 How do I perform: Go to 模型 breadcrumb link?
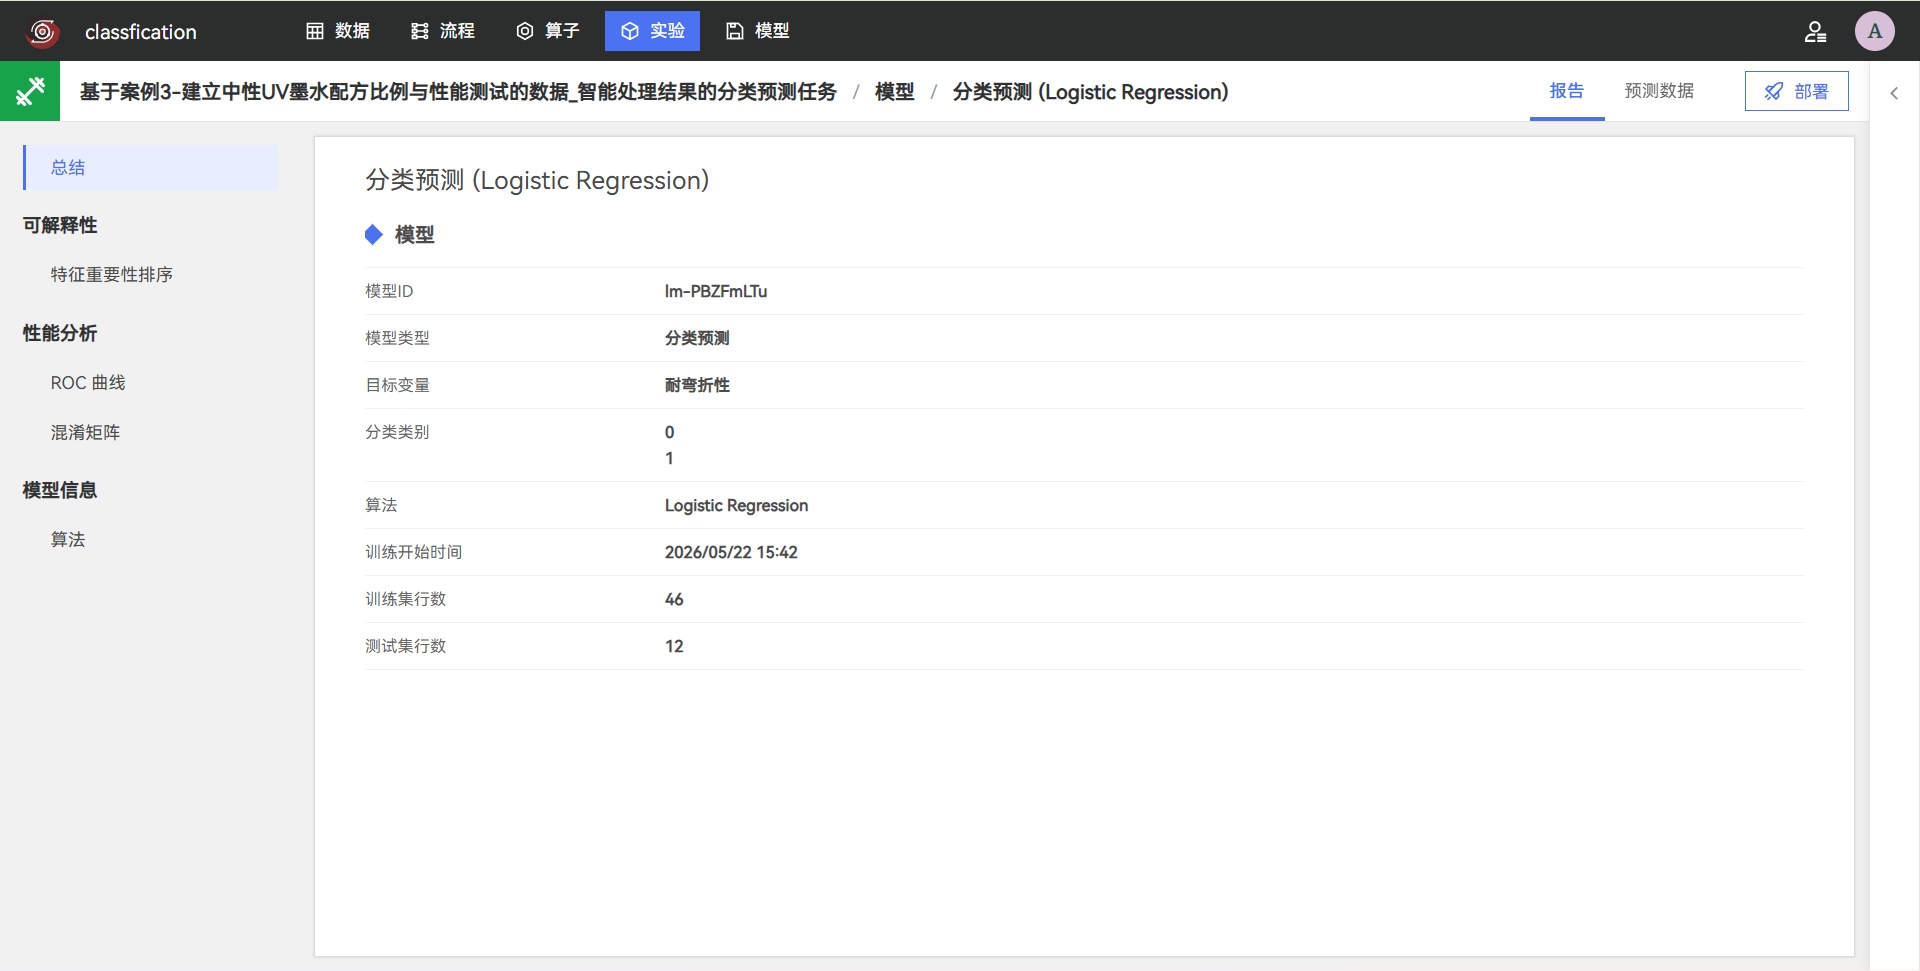click(x=894, y=92)
